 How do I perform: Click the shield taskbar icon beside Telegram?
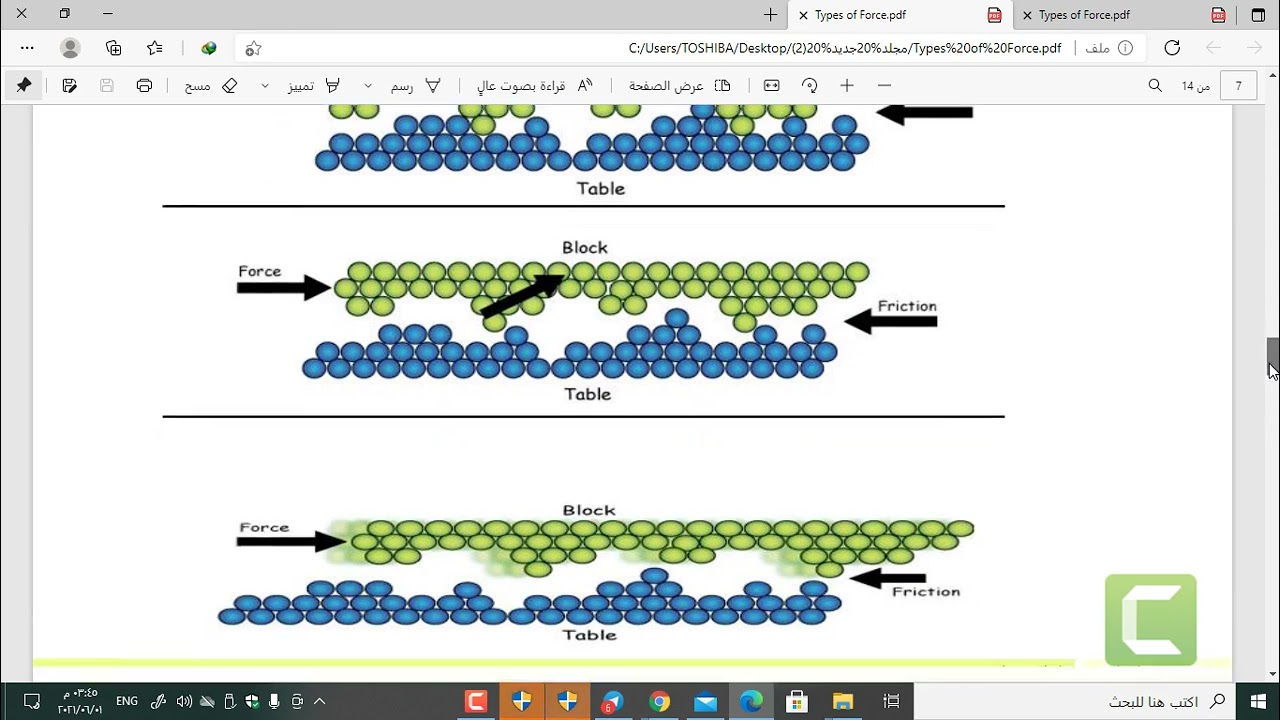pos(567,701)
